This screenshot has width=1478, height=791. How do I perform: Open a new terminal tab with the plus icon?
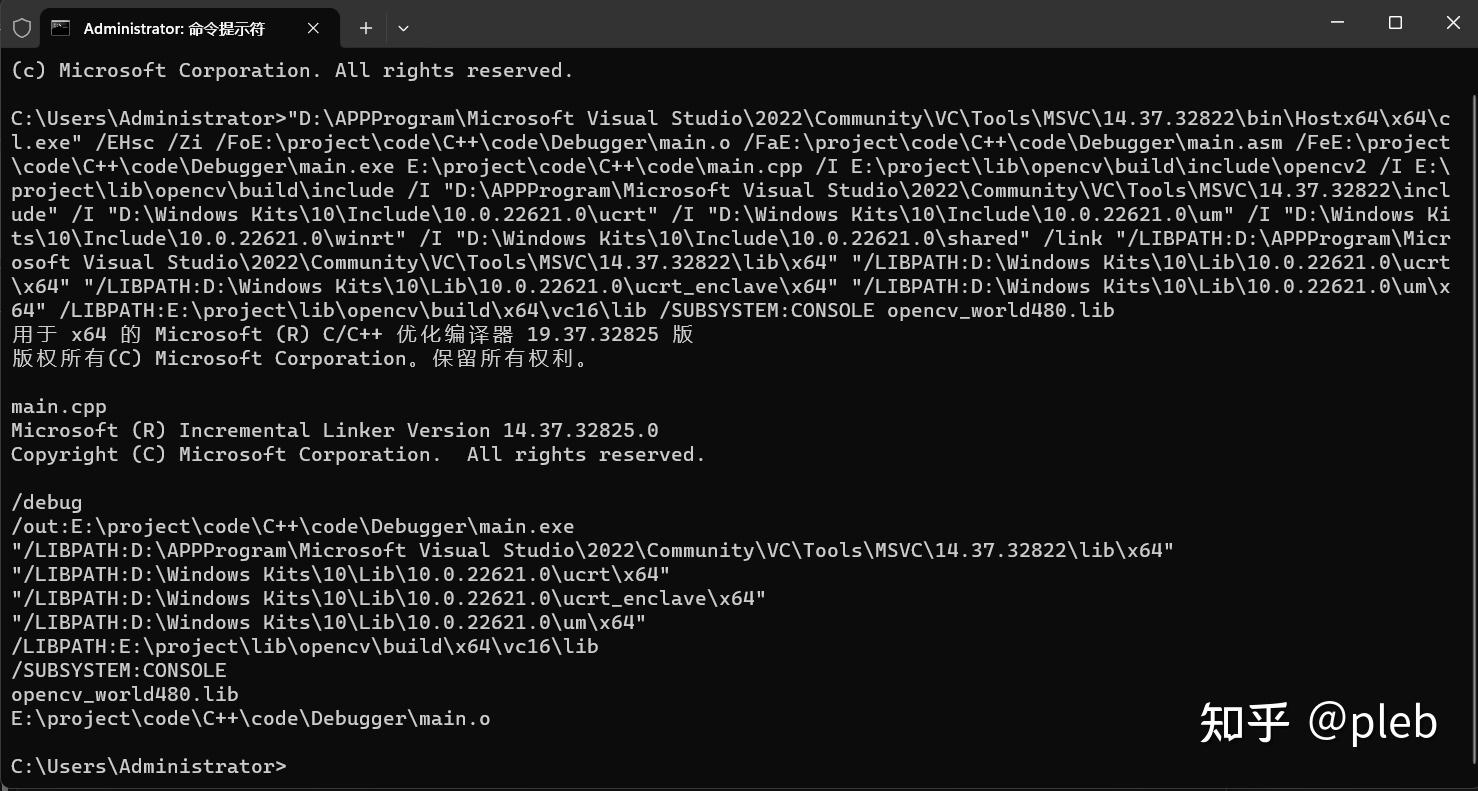(365, 29)
